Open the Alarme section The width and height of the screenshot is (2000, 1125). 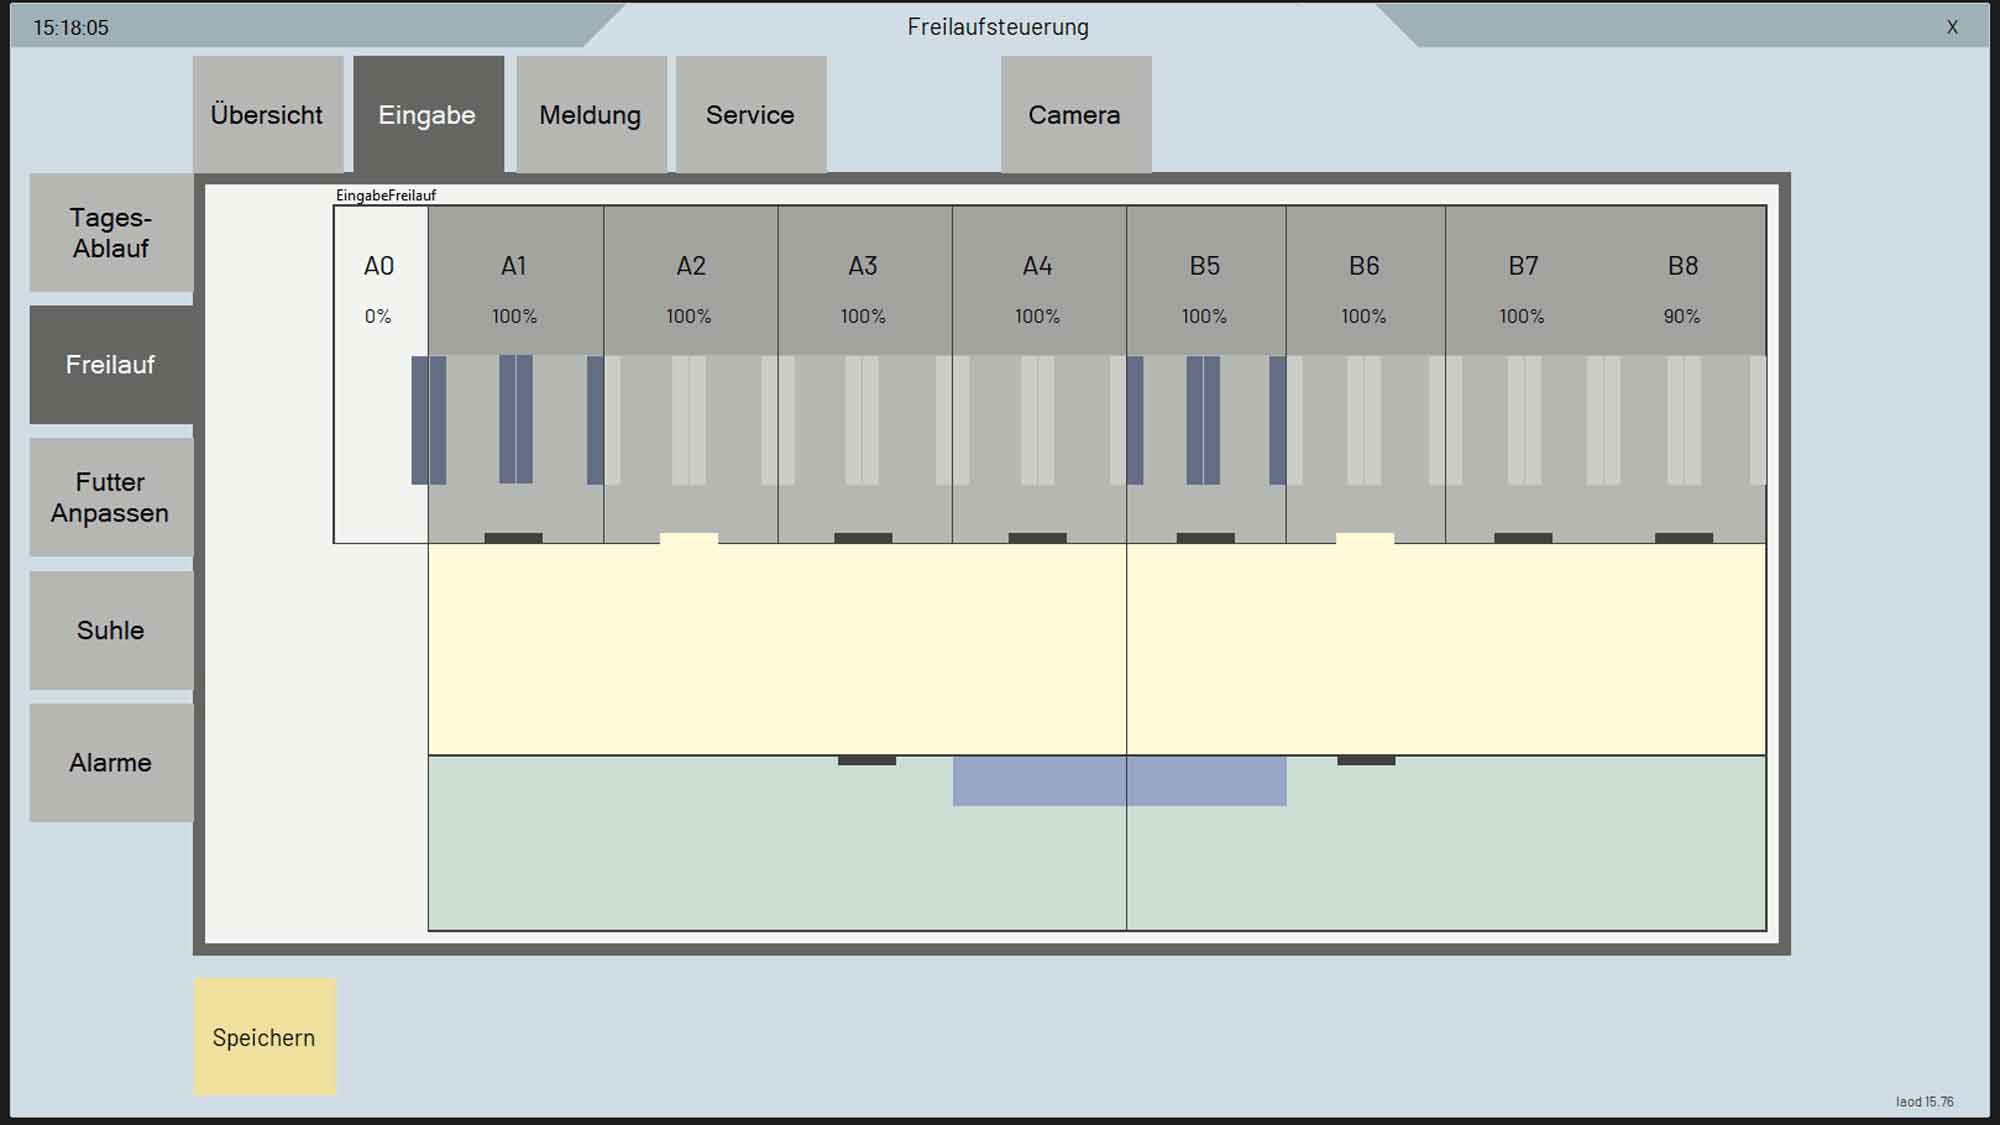111,762
